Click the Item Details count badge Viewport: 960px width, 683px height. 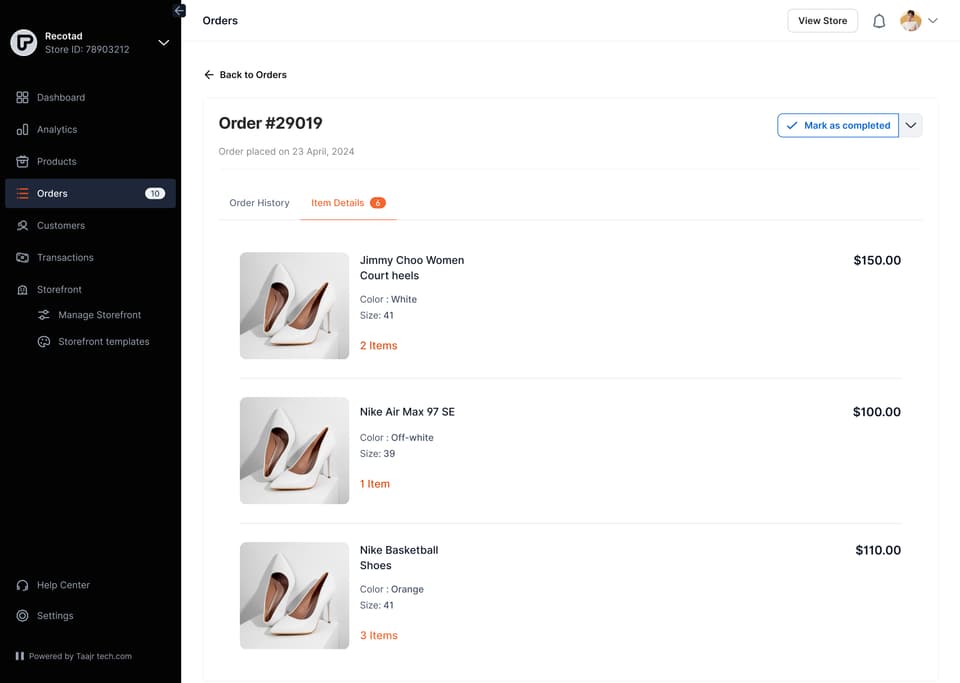point(378,203)
